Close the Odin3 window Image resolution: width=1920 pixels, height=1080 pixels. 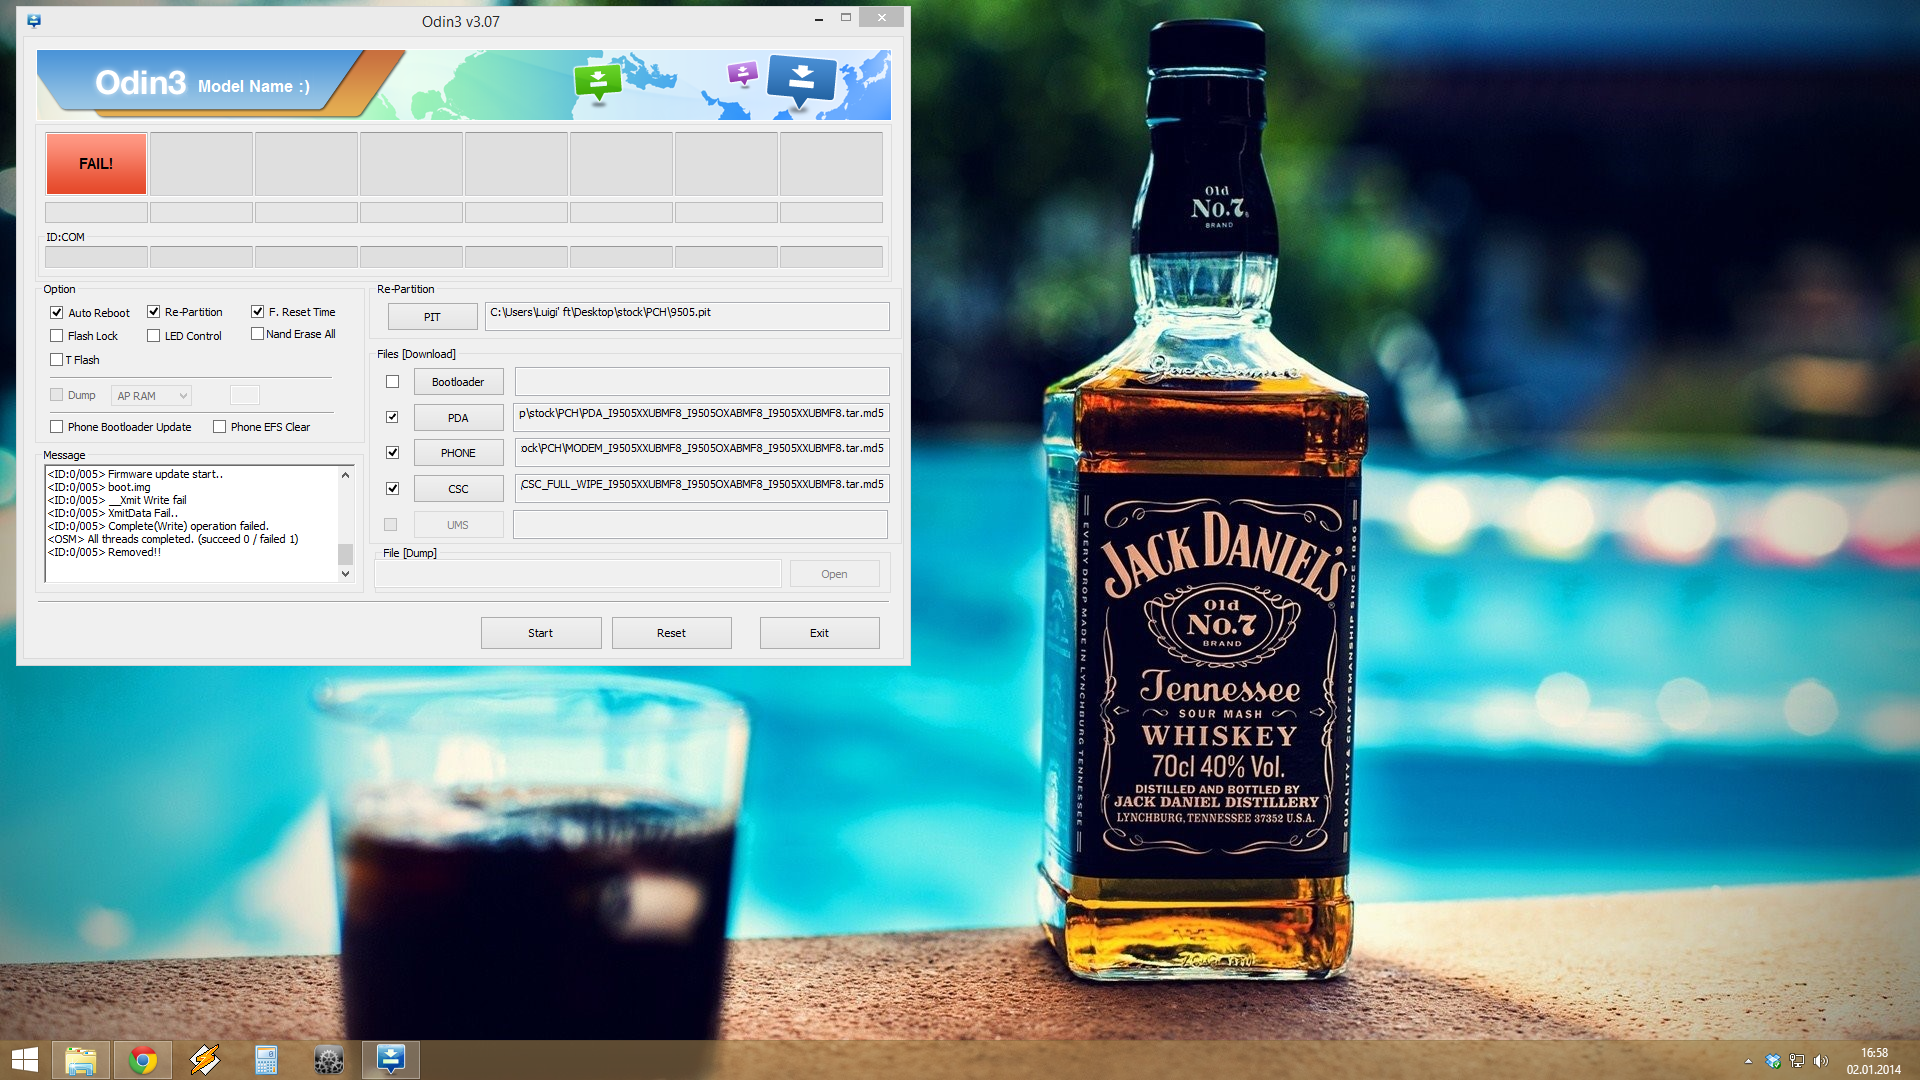pyautogui.click(x=882, y=17)
